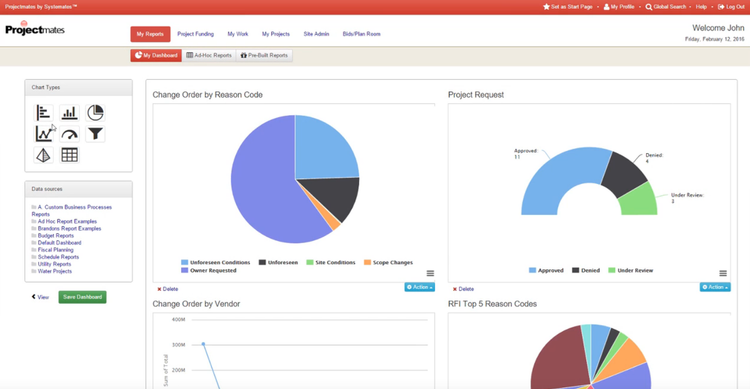Image resolution: width=750 pixels, height=389 pixels.
Task: Toggle the dark Unforeseen legend item
Action: click(278, 263)
